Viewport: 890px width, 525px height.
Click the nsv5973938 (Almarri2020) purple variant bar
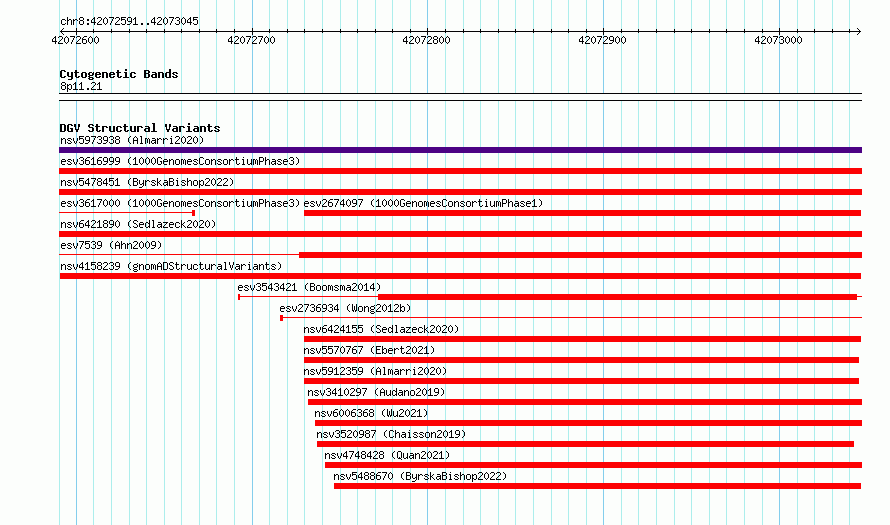tap(460, 150)
